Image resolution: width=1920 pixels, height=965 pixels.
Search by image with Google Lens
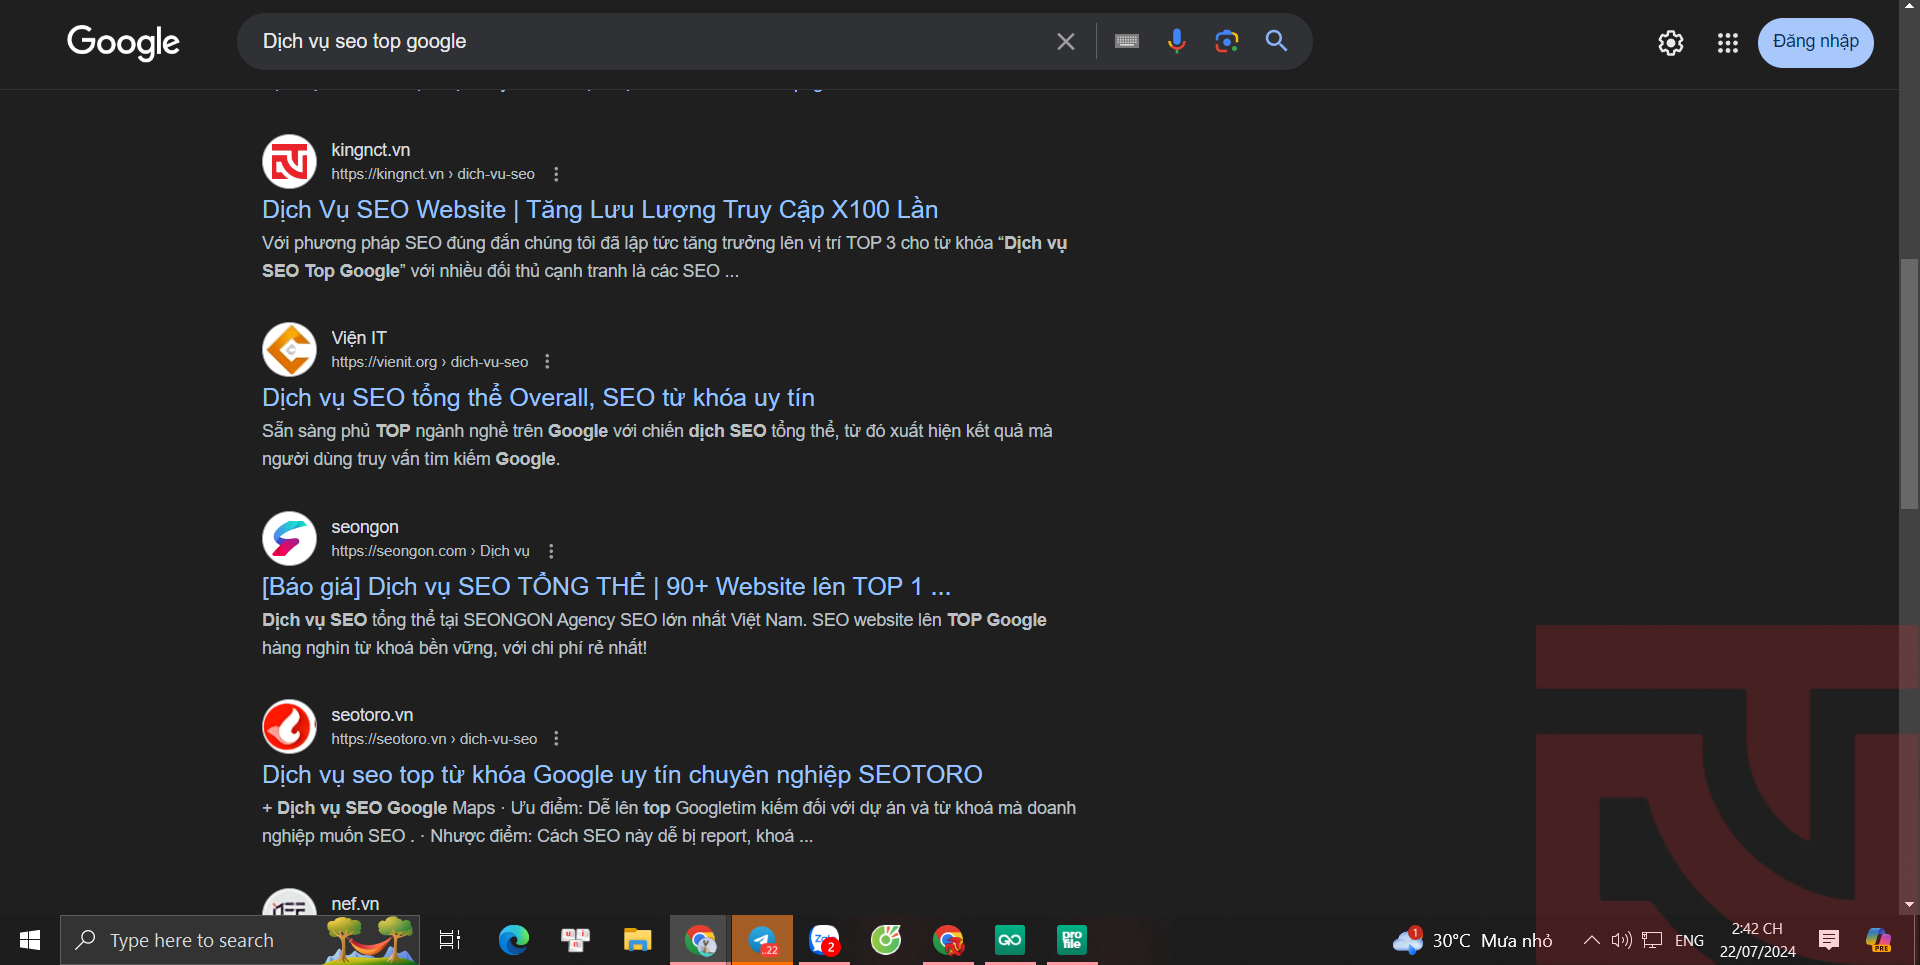(1227, 41)
